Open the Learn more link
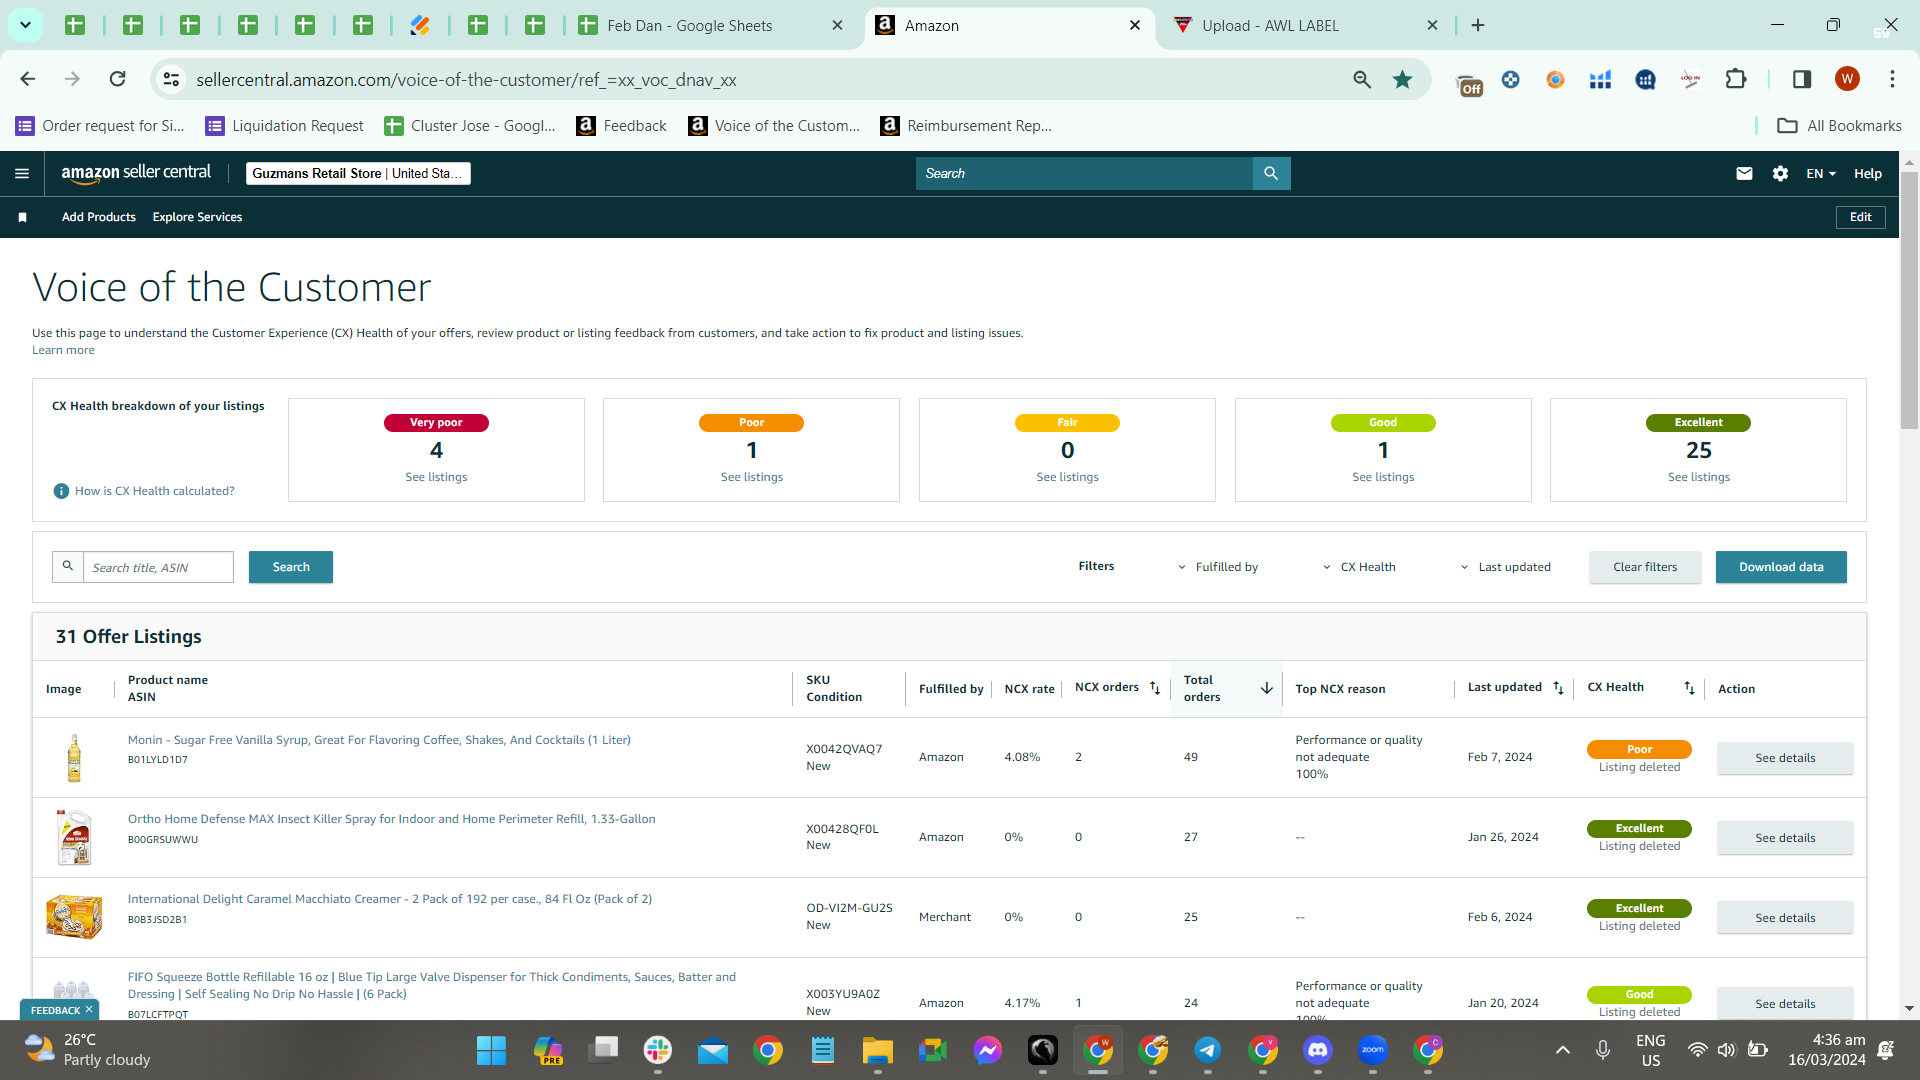 tap(63, 350)
